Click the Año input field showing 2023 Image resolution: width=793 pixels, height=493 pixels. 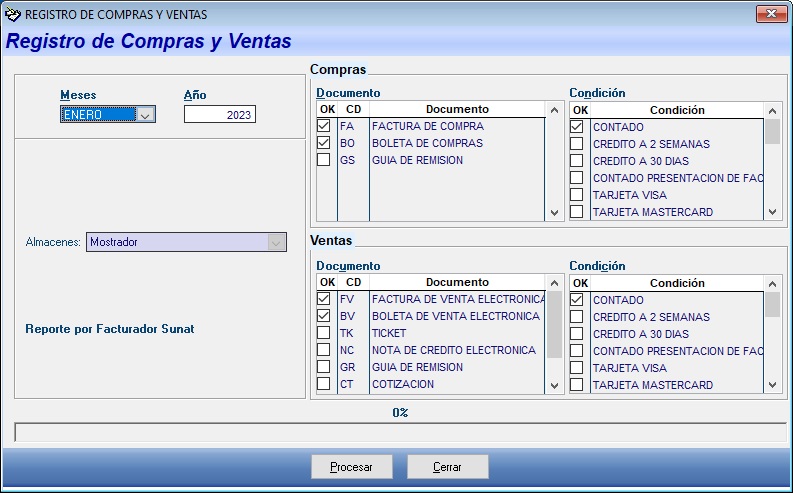[219, 115]
